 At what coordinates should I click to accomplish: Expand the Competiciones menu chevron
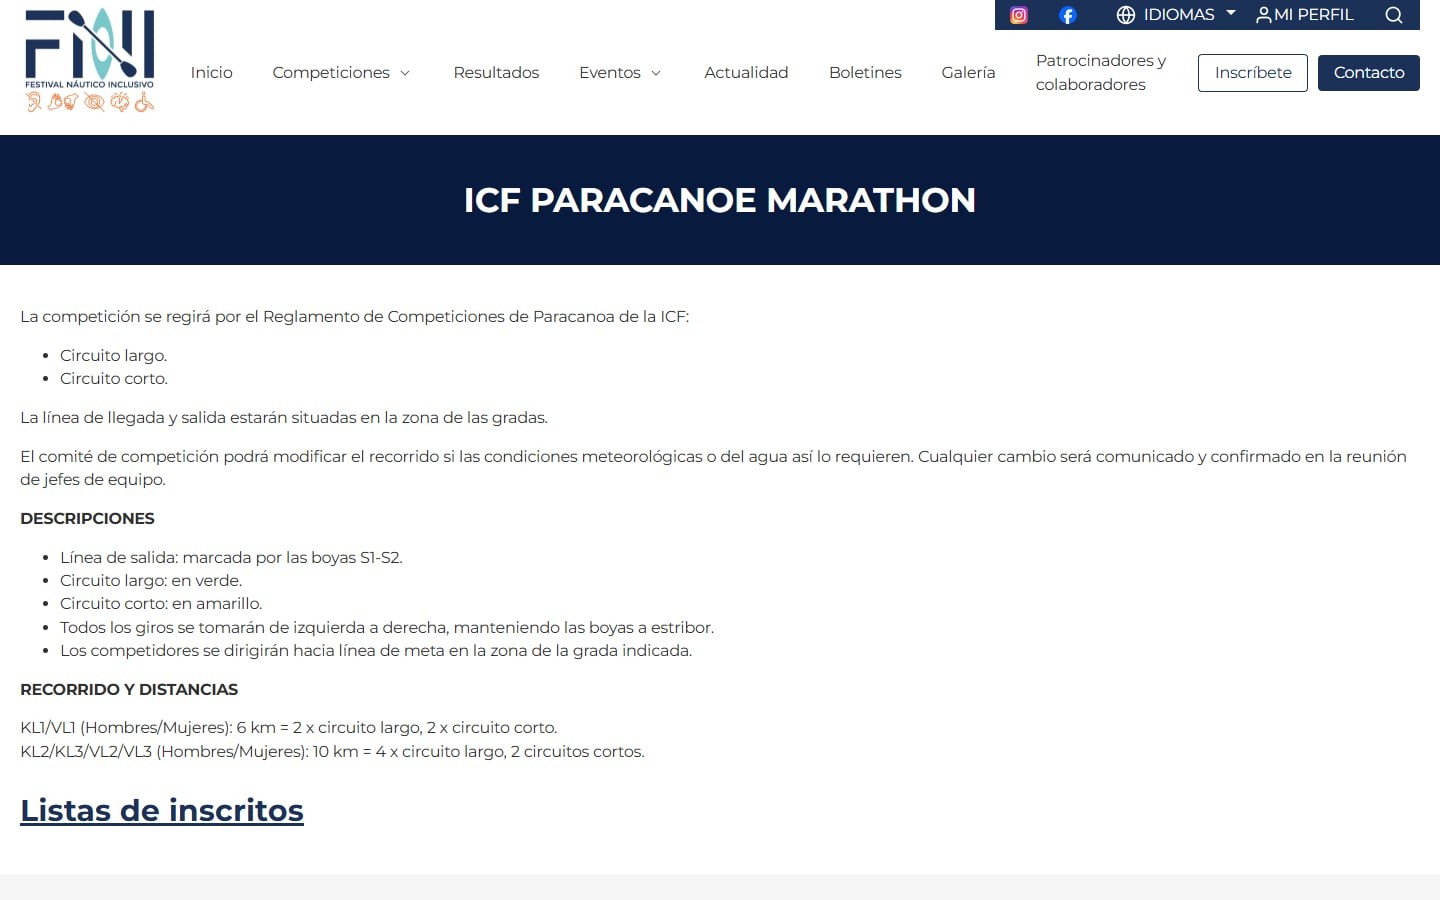(x=405, y=73)
